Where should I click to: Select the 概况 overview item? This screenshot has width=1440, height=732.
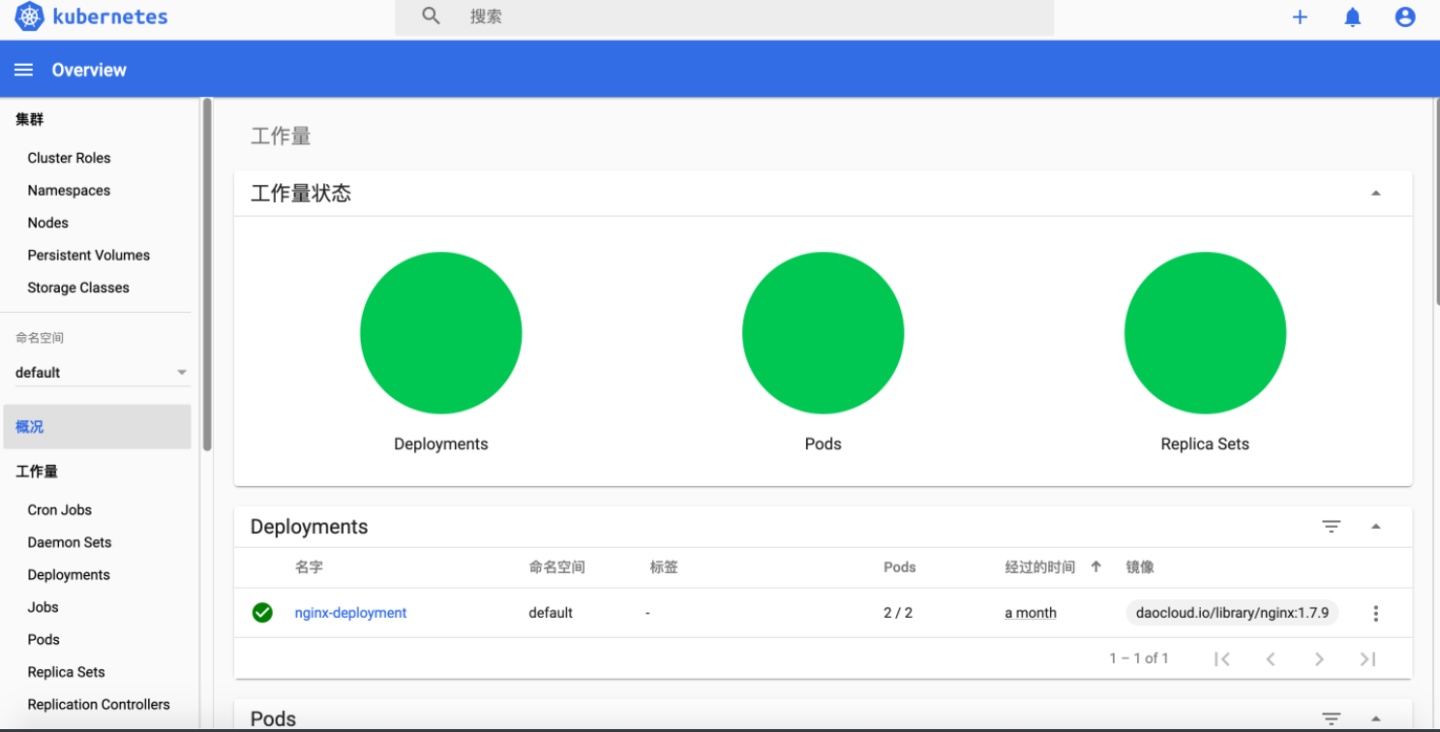[97, 426]
